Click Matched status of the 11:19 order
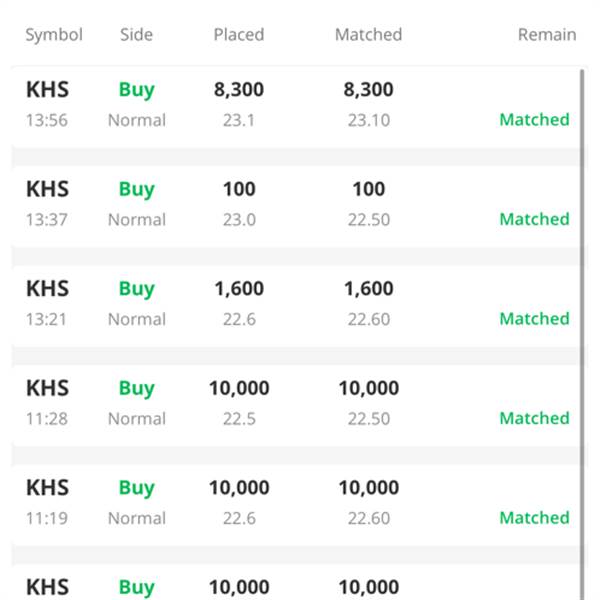The width and height of the screenshot is (600, 600). 535,518
